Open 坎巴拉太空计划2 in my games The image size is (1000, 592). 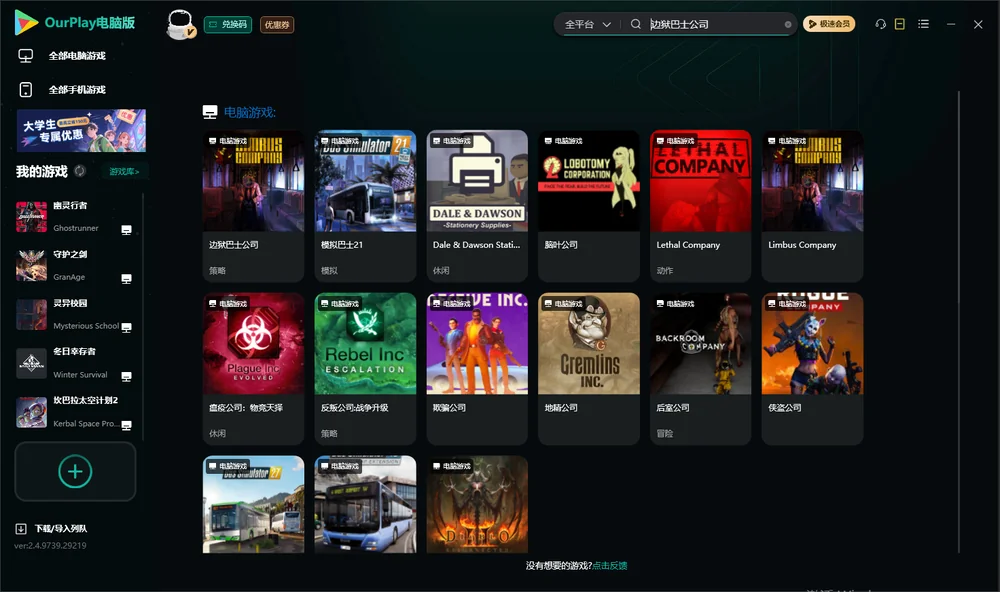tap(73, 412)
